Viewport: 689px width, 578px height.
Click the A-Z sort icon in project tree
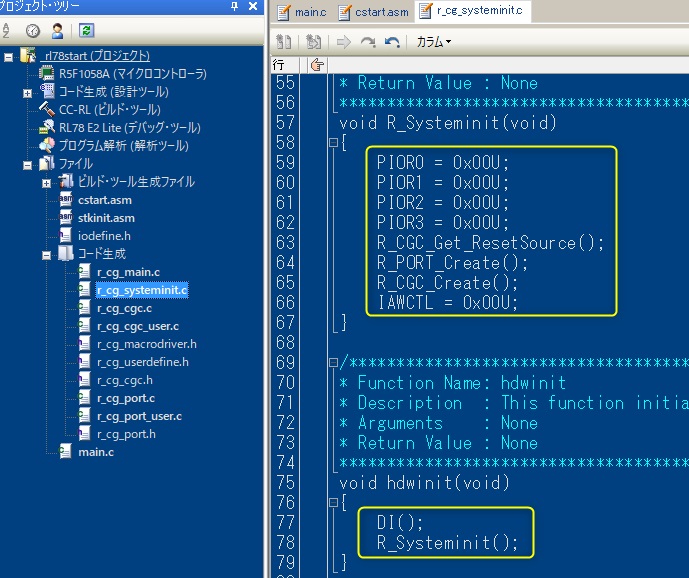[6, 32]
